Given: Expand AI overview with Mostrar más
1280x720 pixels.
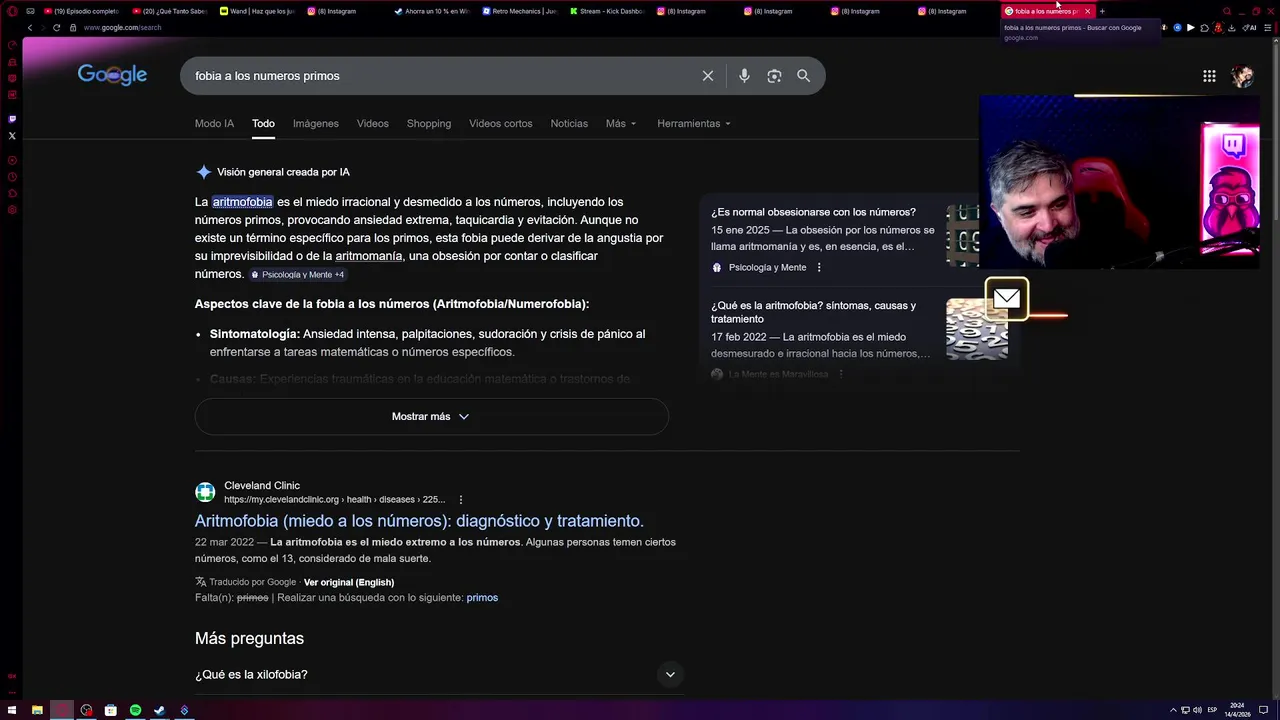Looking at the screenshot, I should point(431,416).
